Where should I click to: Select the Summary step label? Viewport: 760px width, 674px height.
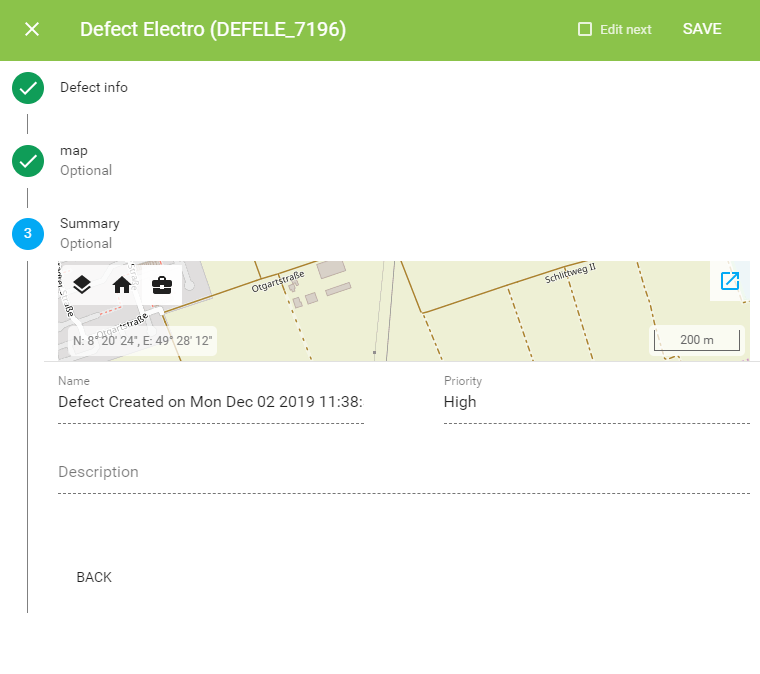point(90,223)
